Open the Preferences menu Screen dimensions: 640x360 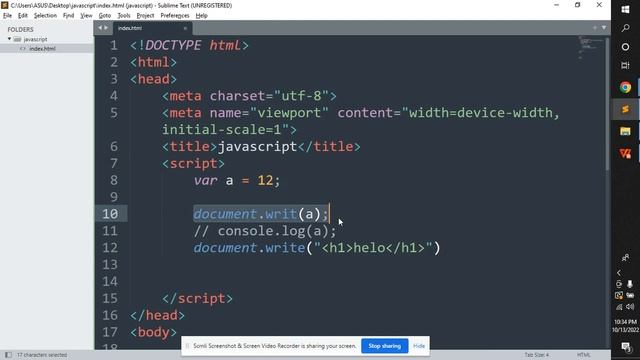pyautogui.click(x=175, y=16)
